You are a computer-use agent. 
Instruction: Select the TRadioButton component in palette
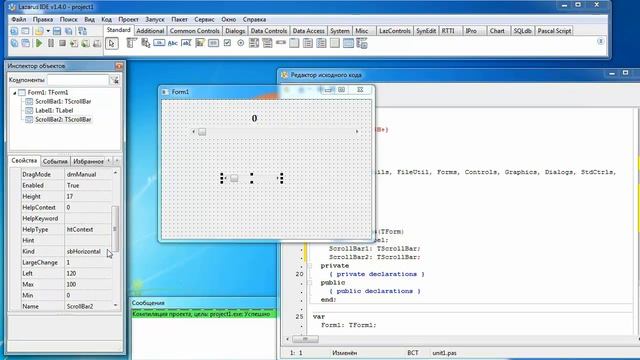(240, 43)
